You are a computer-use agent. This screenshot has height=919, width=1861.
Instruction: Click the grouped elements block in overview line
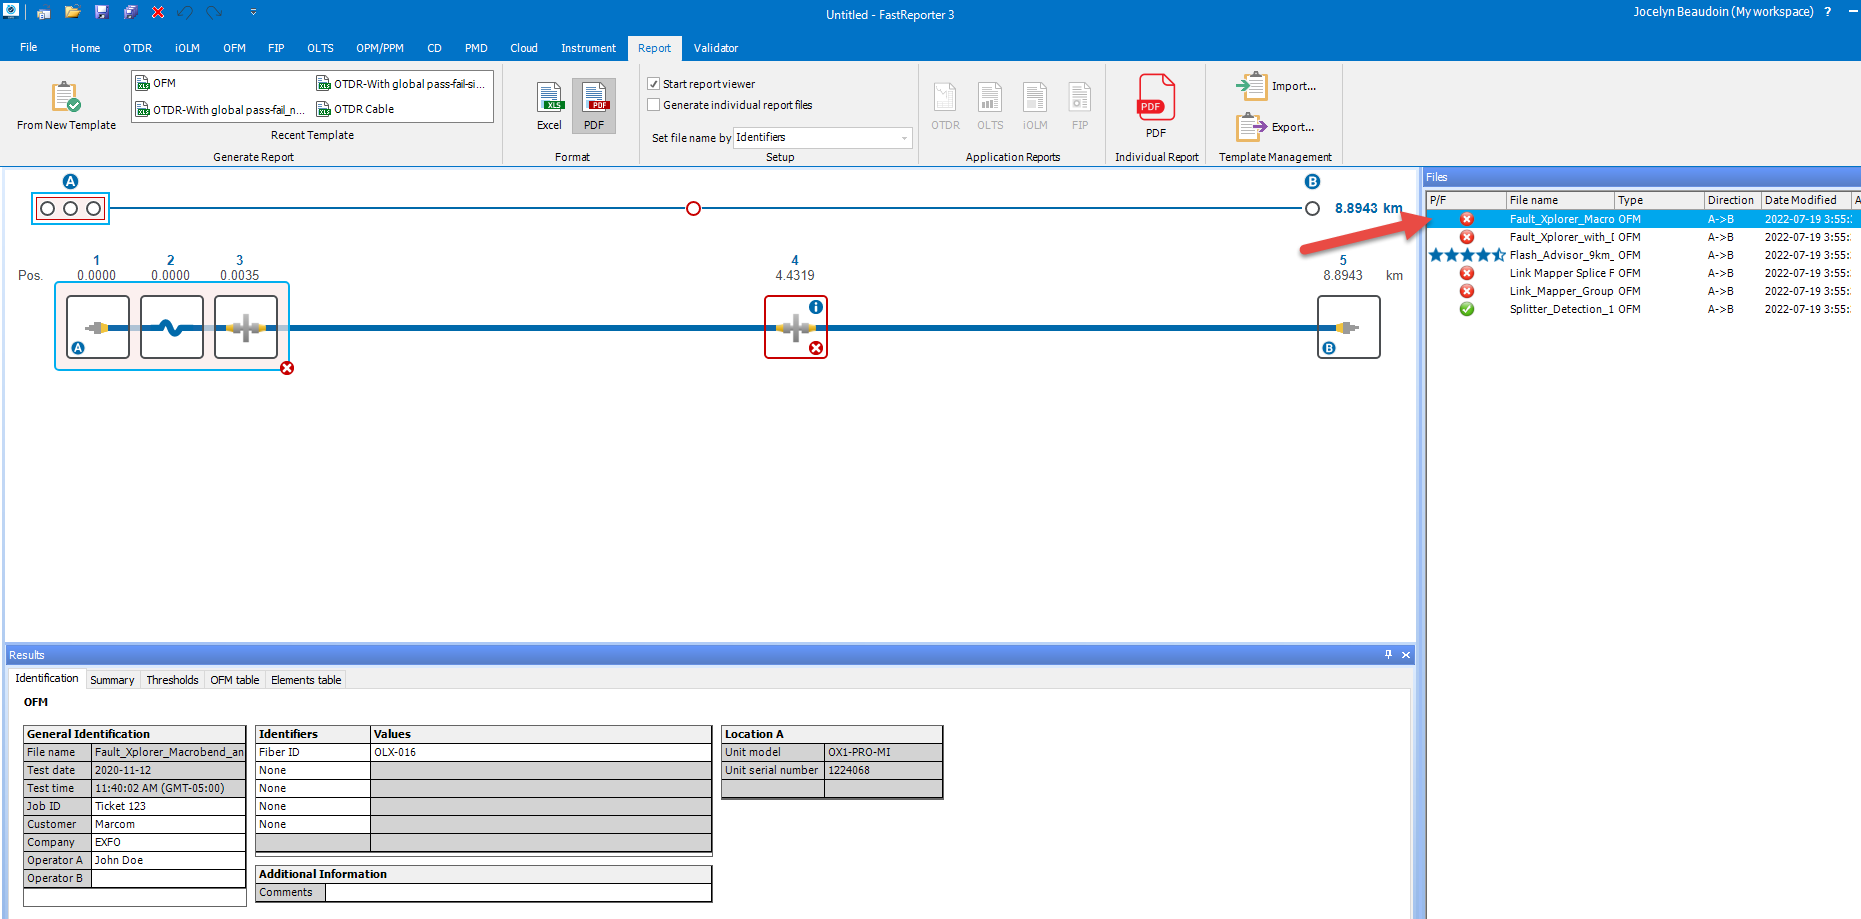(x=70, y=208)
